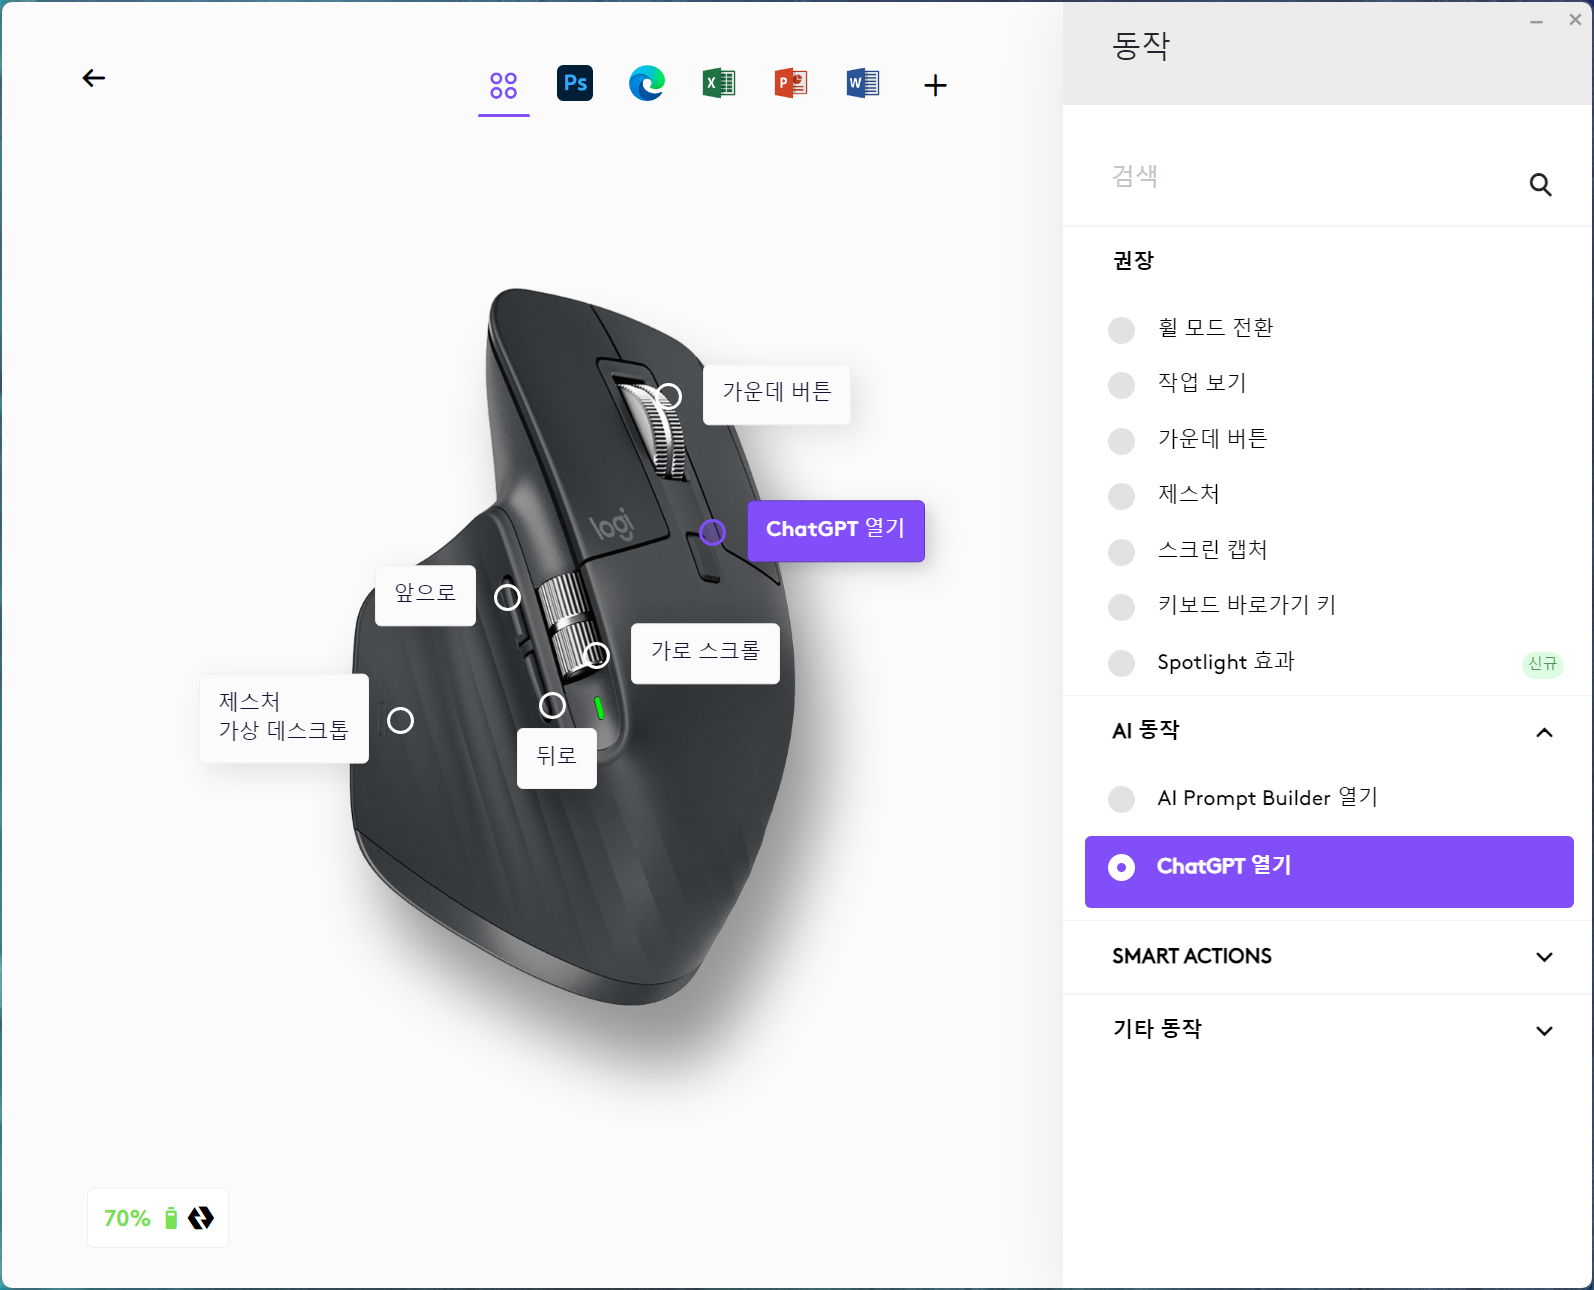This screenshot has width=1594, height=1290.
Task: Choose the 휠 모드 전환 radio option
Action: click(1122, 330)
